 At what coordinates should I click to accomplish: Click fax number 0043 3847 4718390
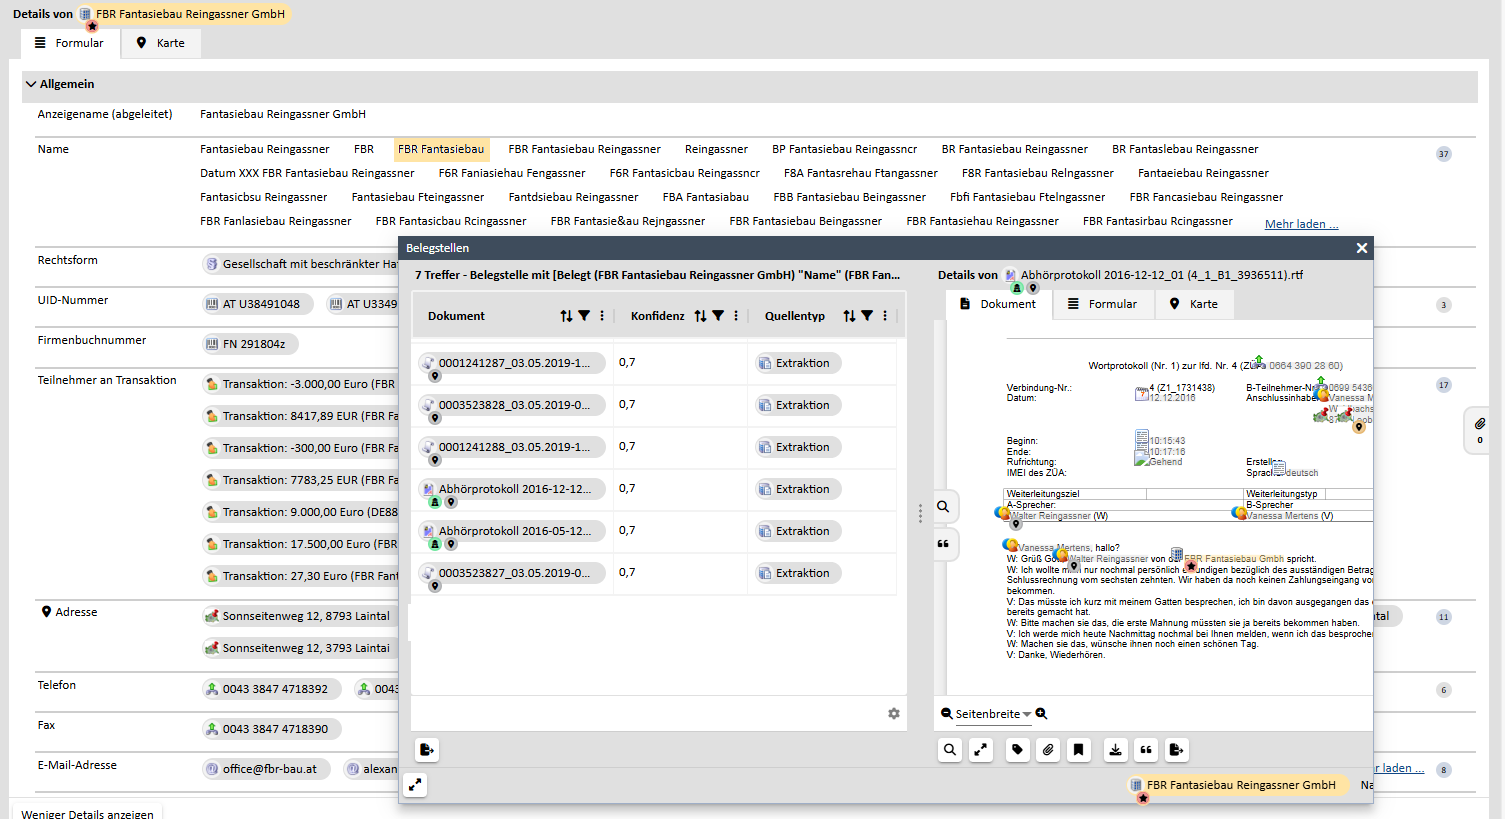[x=272, y=729]
